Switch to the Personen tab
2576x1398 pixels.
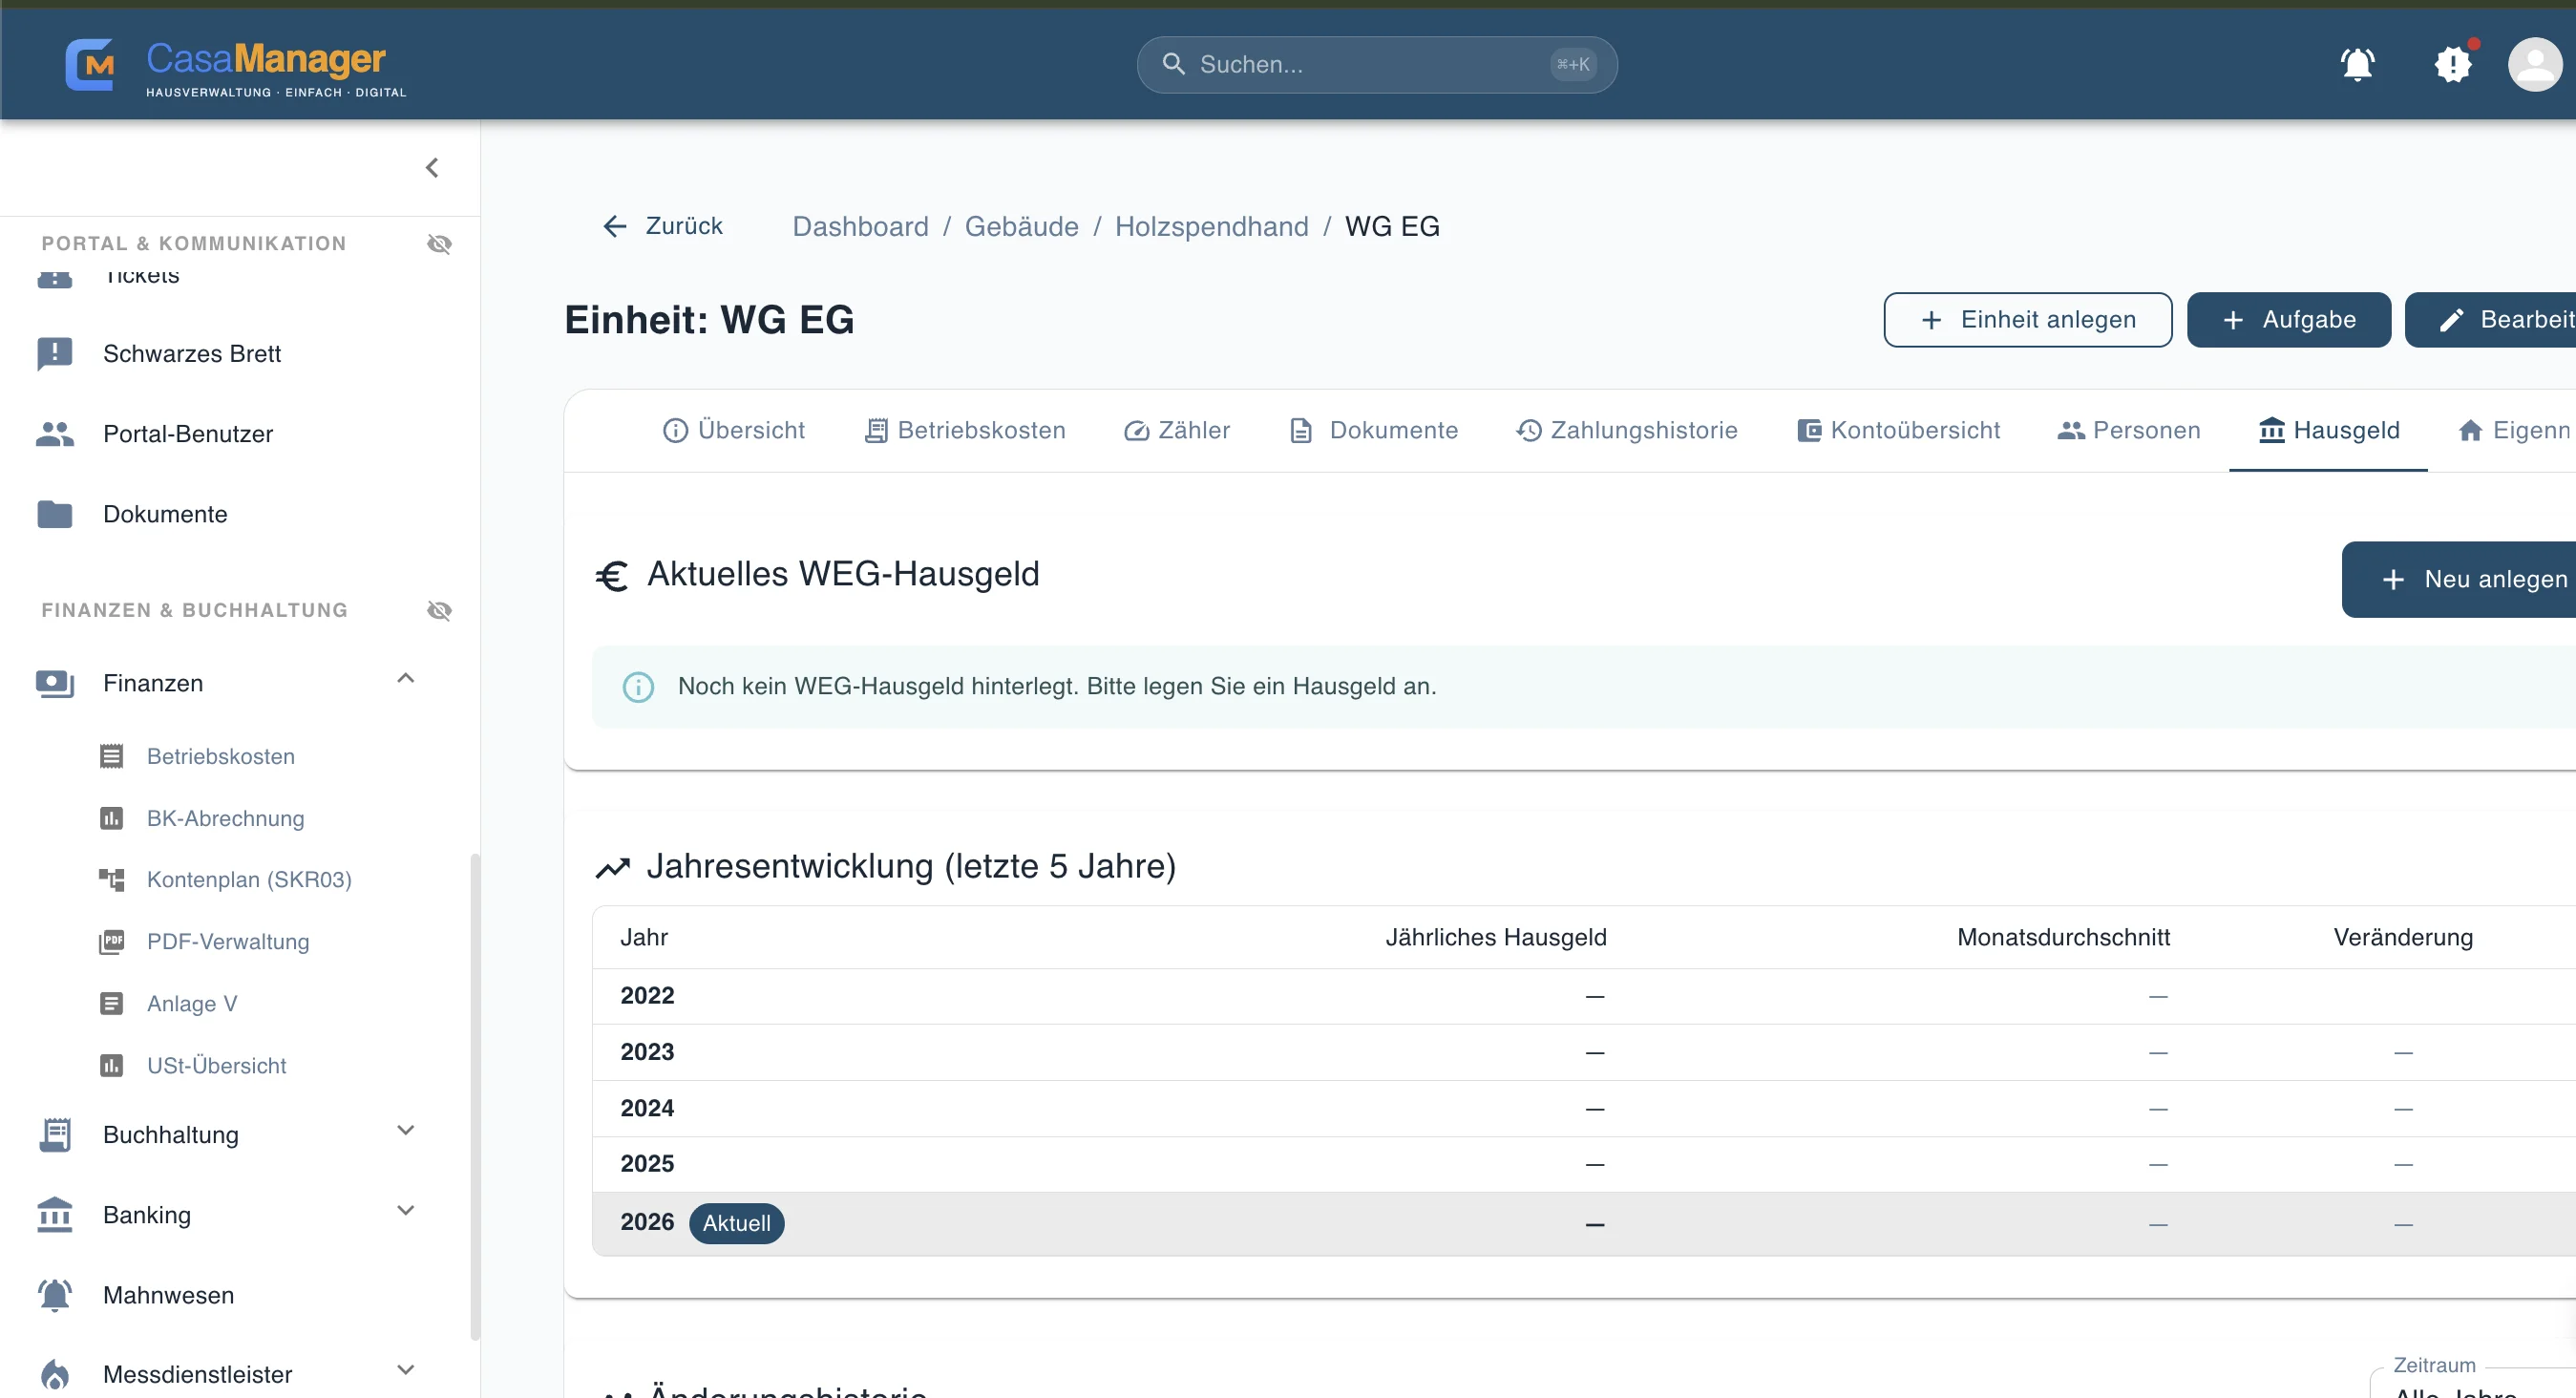tap(2129, 431)
